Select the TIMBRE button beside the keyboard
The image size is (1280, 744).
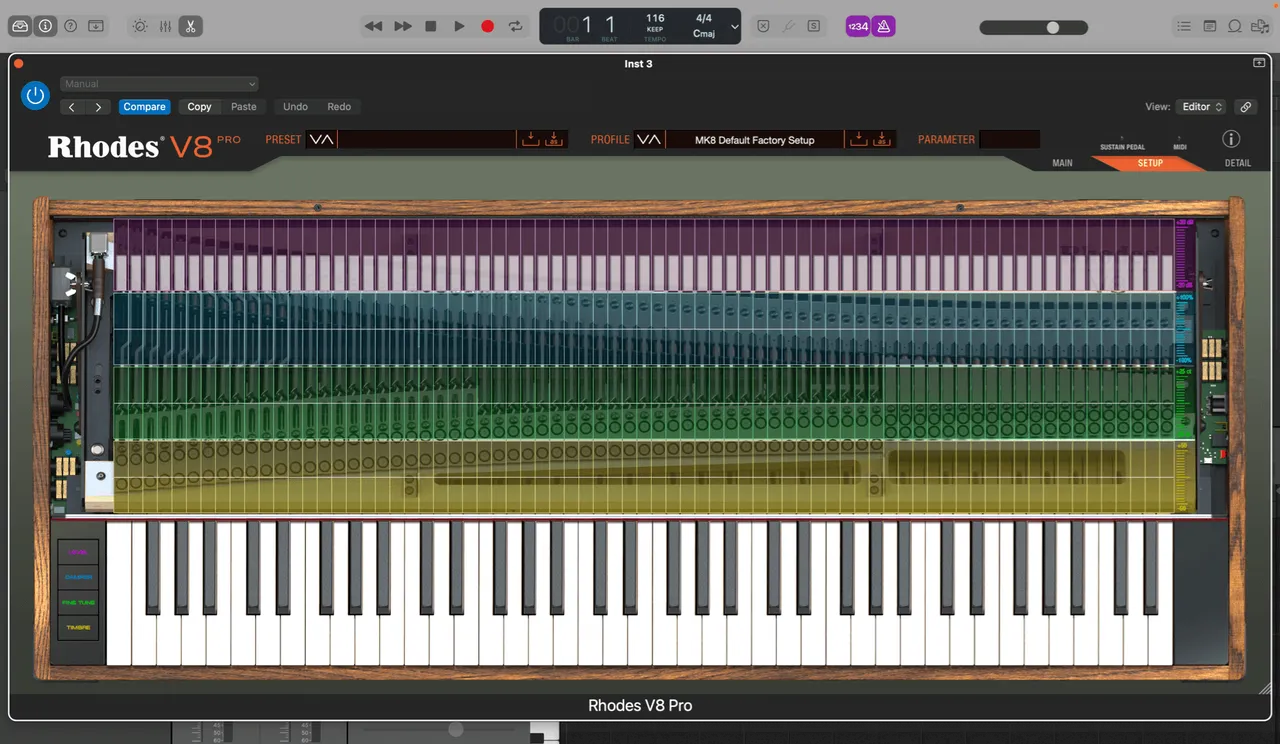(78, 628)
